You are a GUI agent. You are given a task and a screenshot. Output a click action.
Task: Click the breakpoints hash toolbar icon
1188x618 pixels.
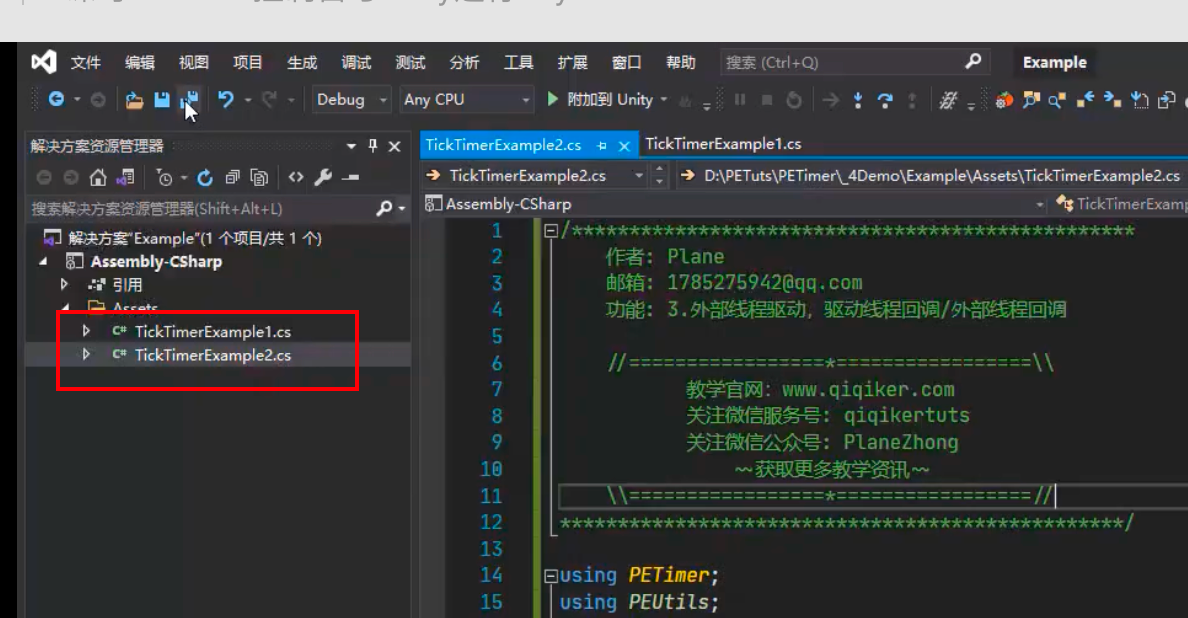948,100
